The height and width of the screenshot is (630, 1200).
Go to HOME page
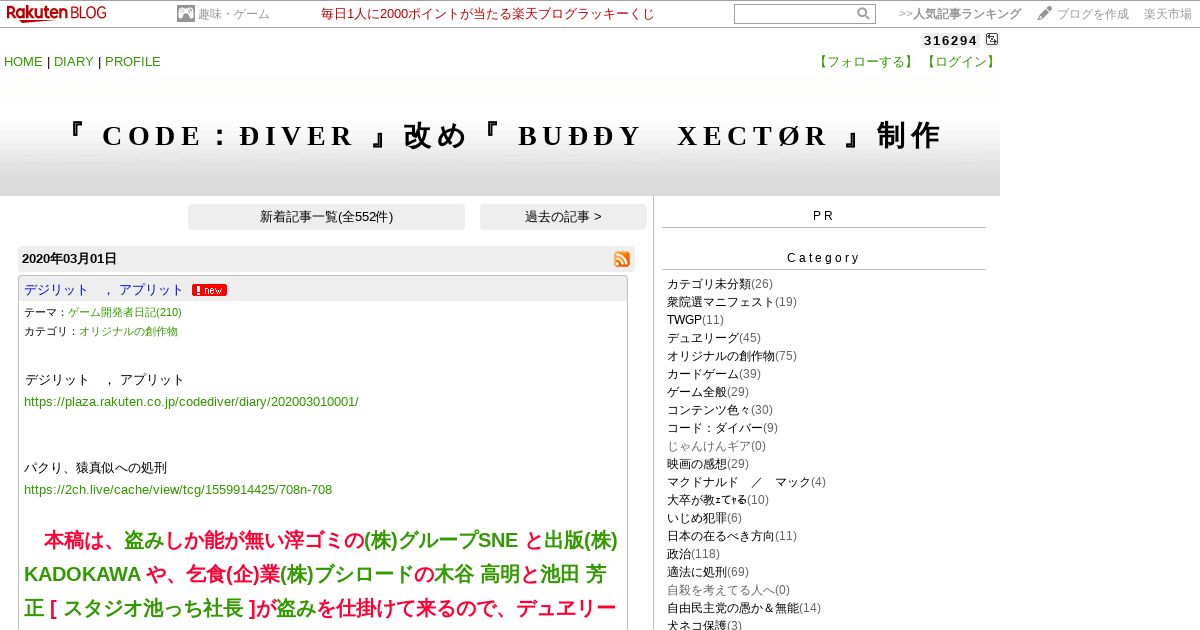(x=23, y=62)
